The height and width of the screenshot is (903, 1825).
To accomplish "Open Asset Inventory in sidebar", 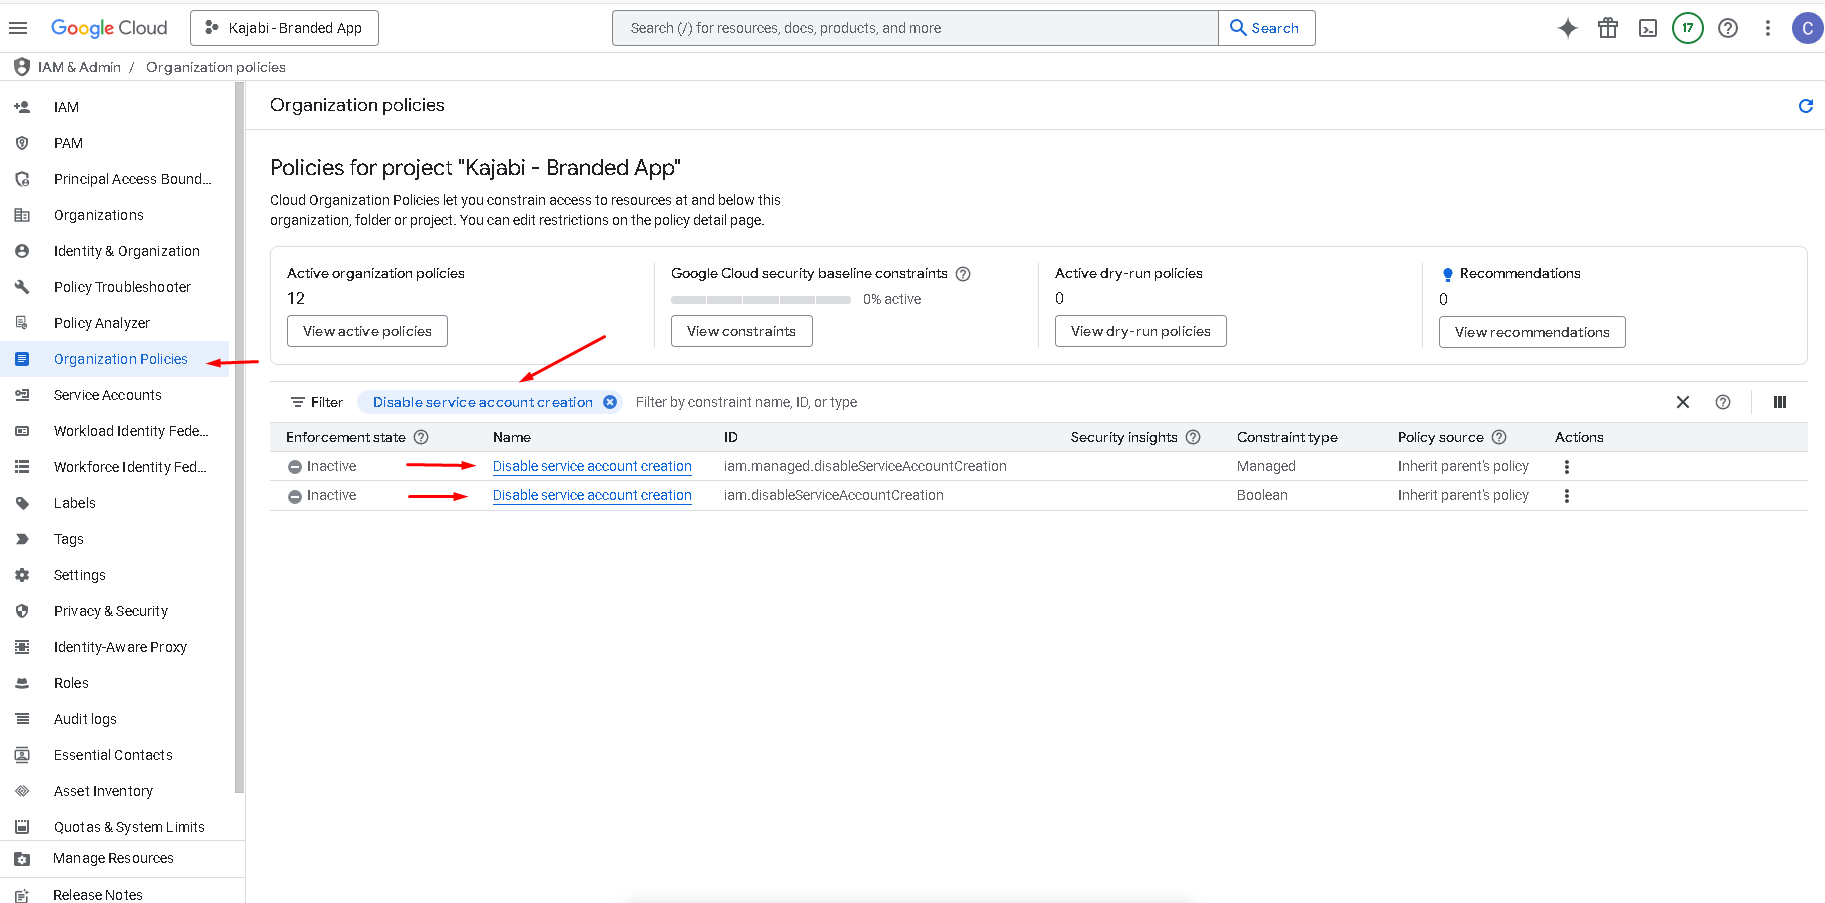I will [115, 791].
